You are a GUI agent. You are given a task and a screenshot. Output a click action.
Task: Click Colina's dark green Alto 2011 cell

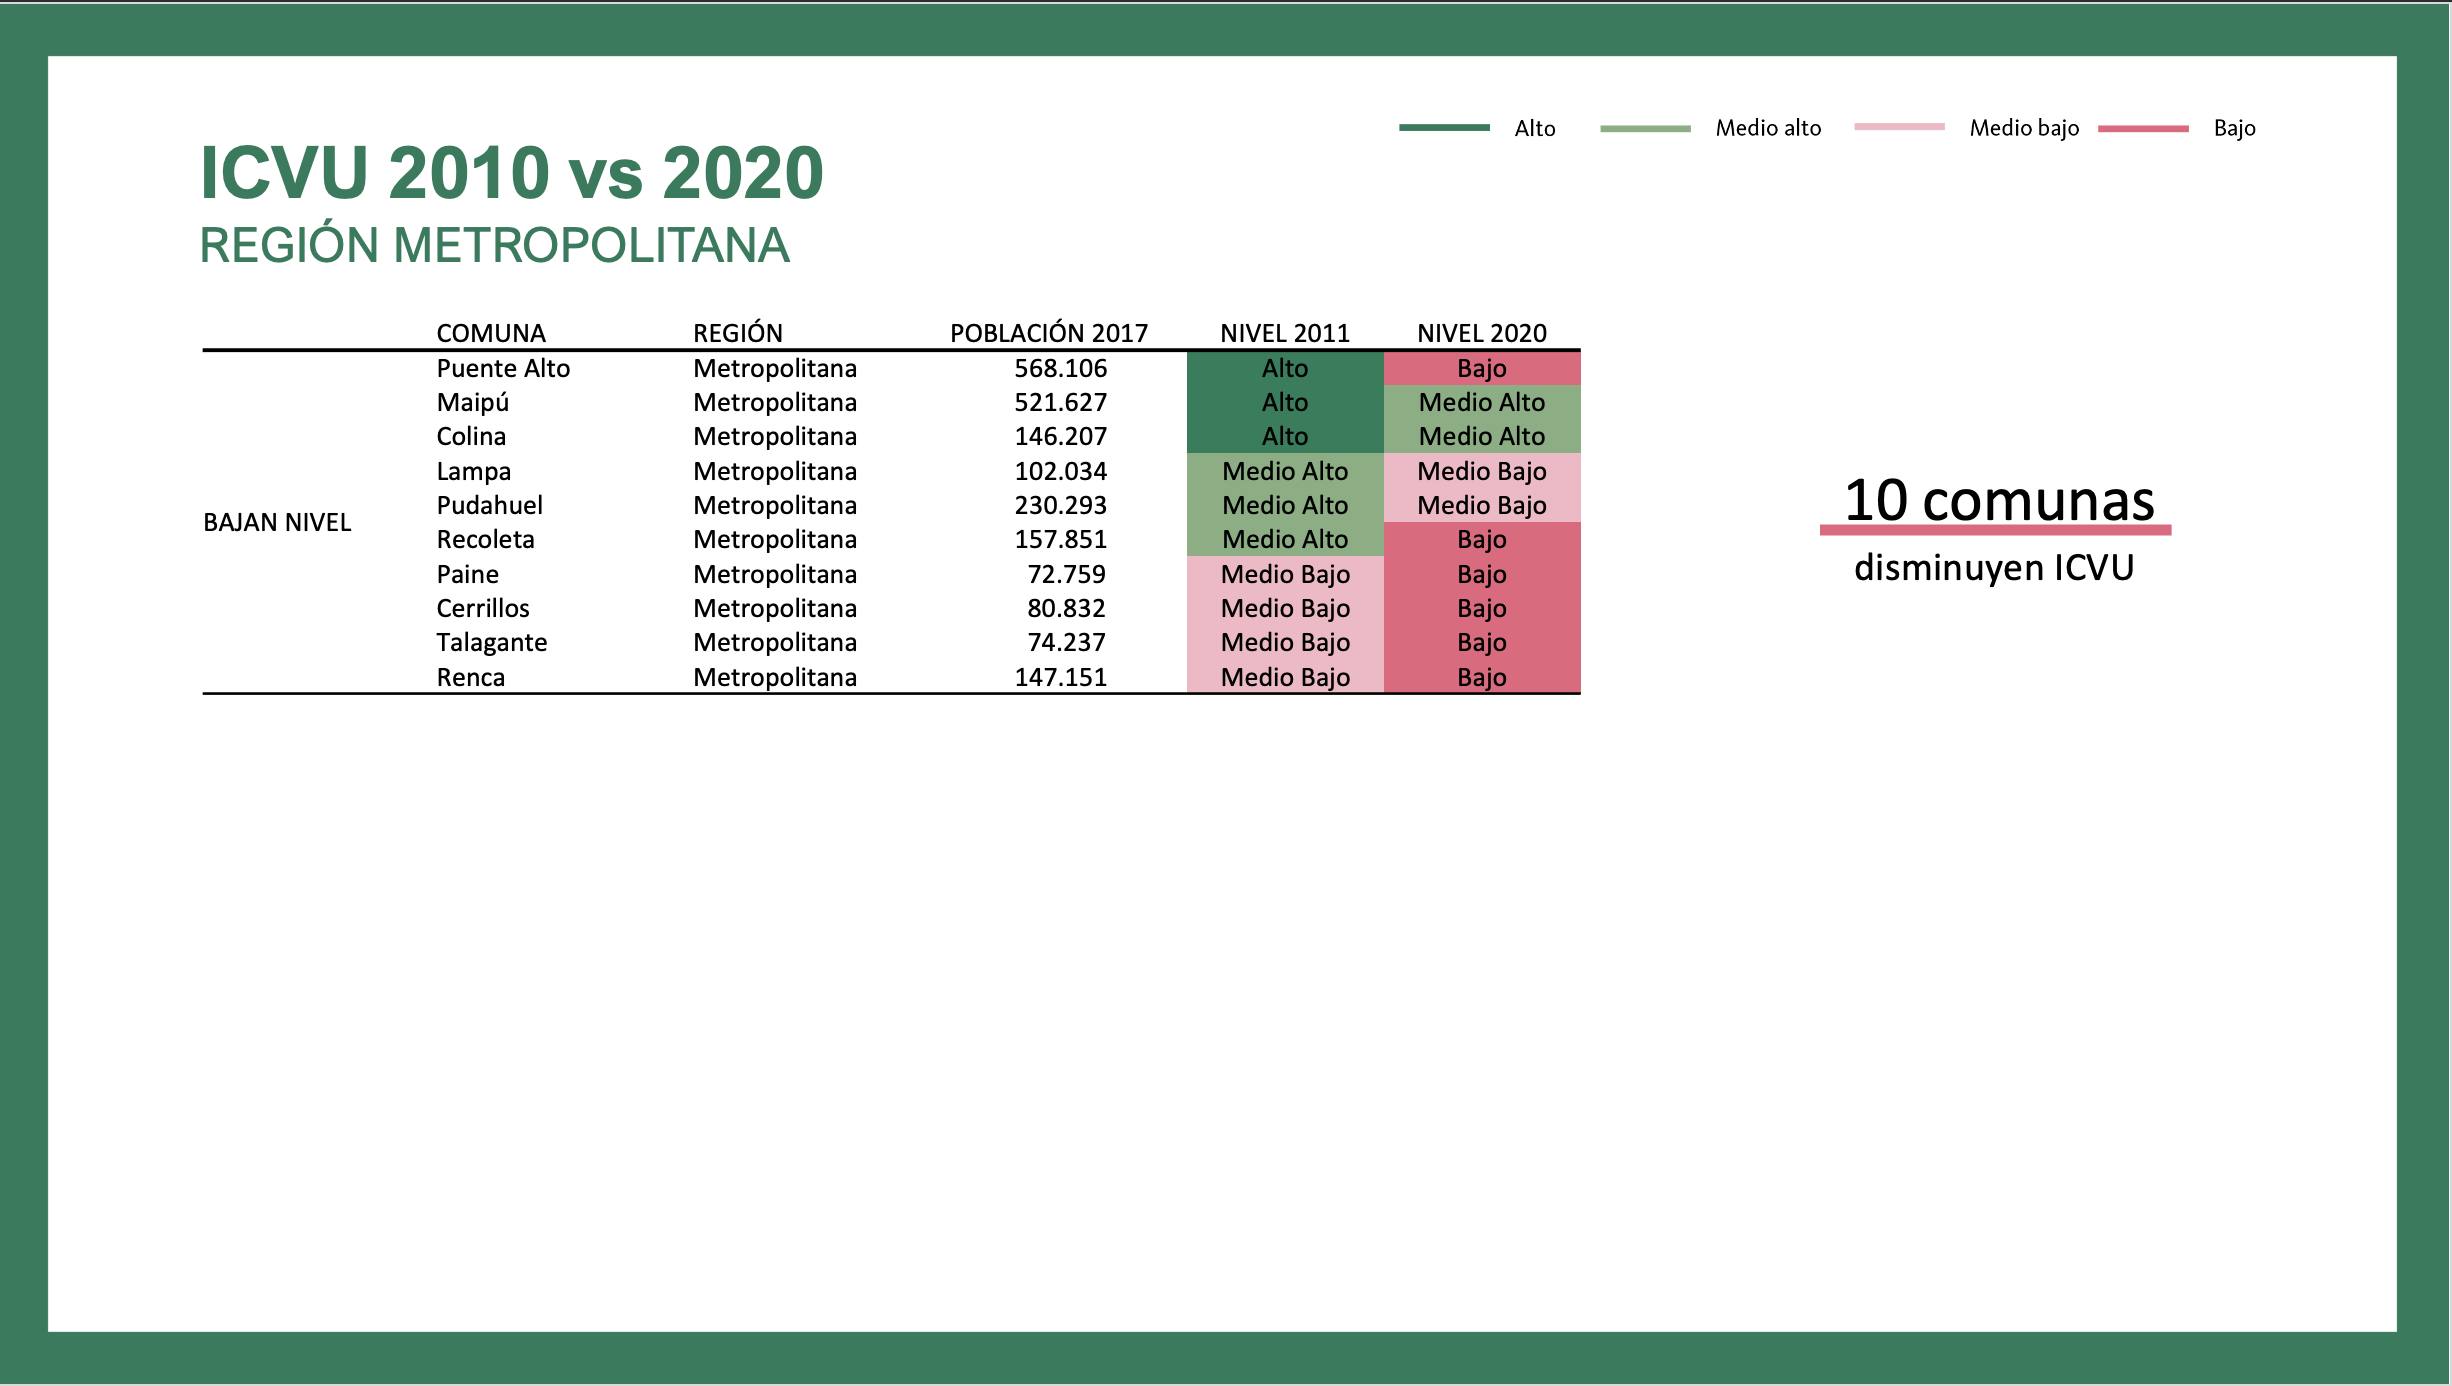click(1284, 436)
